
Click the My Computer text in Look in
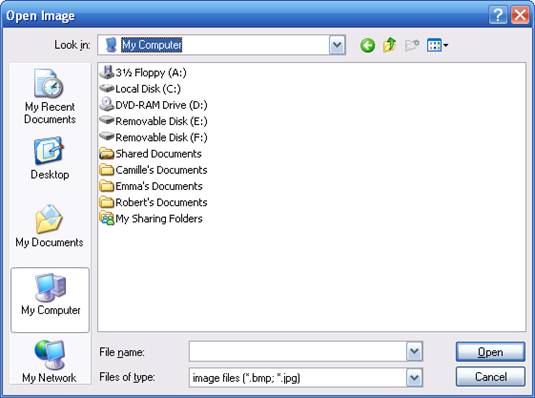(152, 45)
